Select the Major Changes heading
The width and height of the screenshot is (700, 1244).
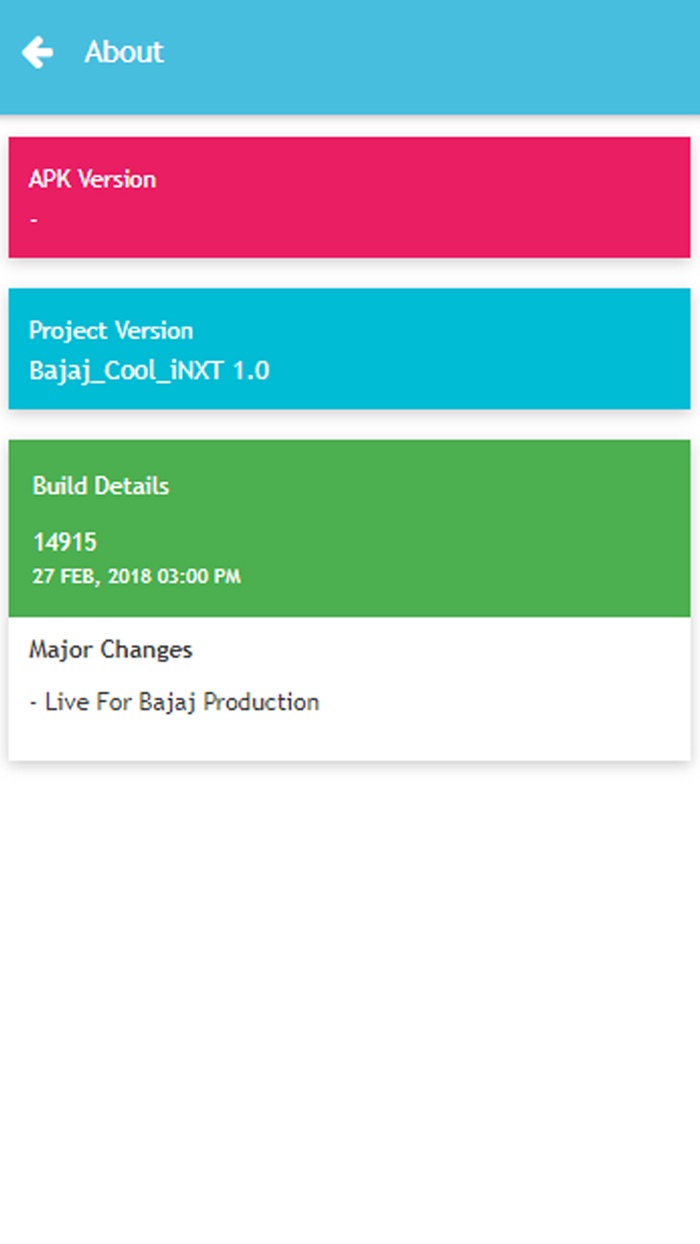(110, 649)
